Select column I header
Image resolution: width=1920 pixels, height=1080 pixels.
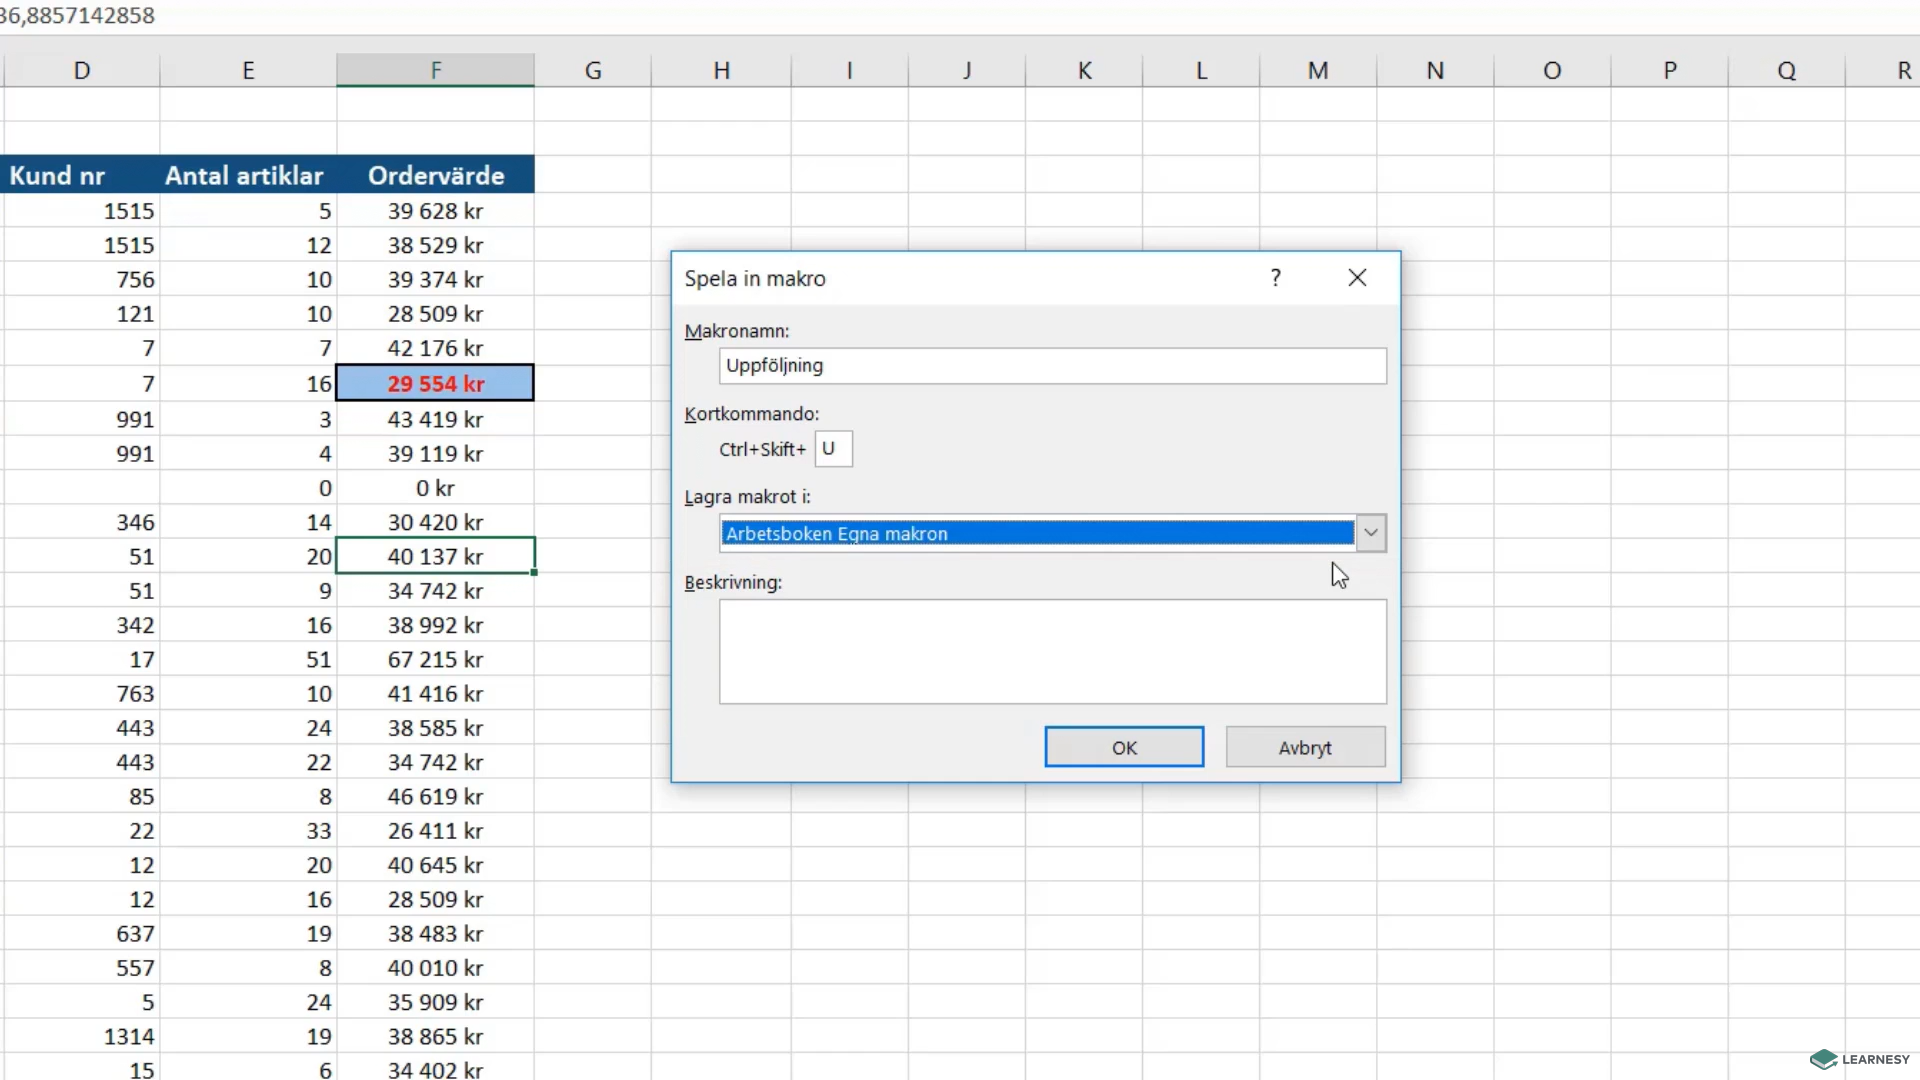pyautogui.click(x=850, y=70)
